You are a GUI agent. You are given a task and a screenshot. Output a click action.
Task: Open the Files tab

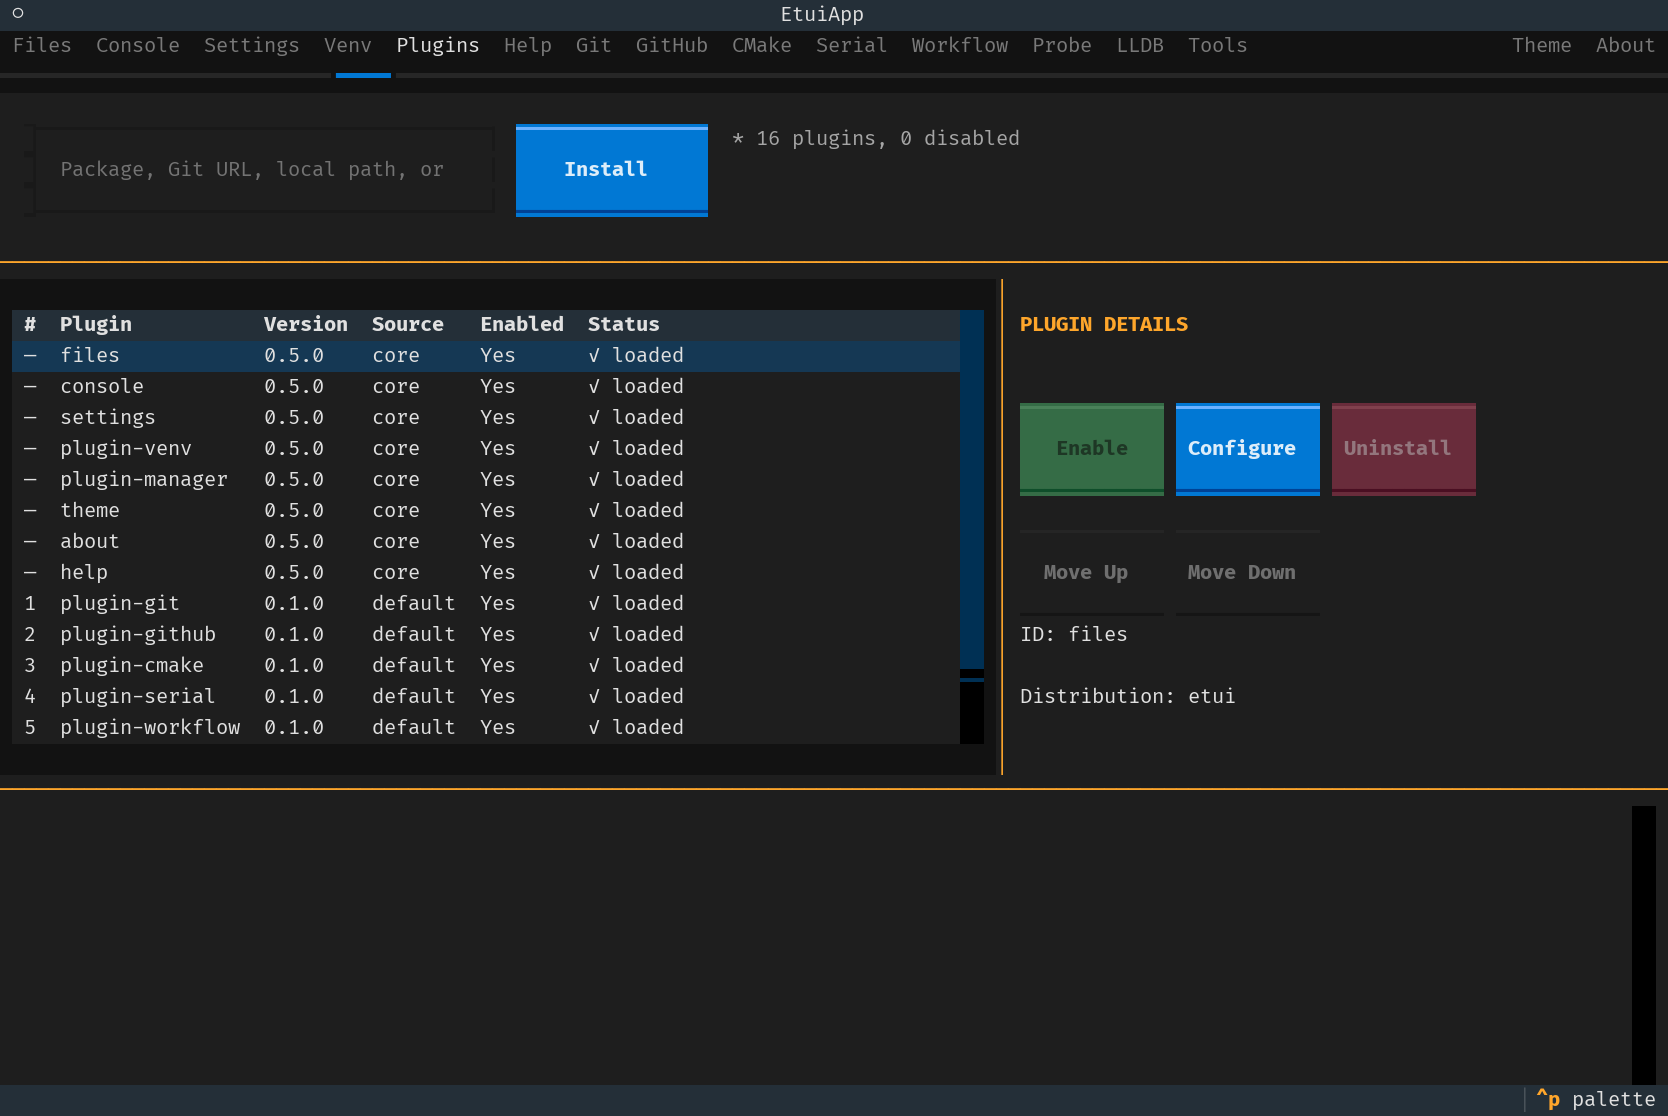(42, 45)
